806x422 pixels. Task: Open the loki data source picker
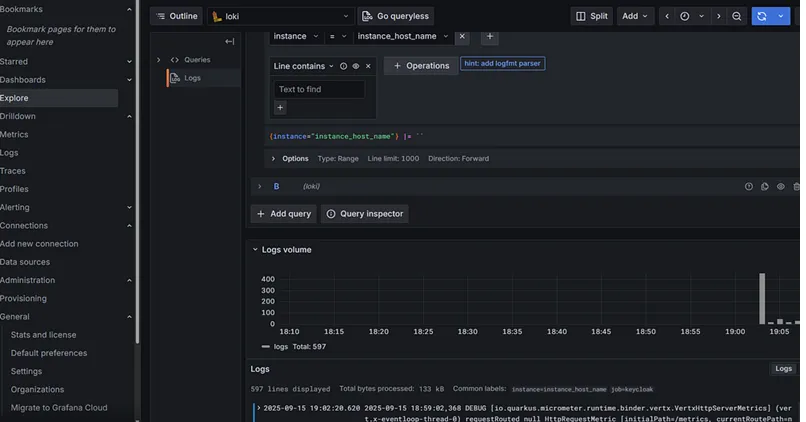pyautogui.click(x=281, y=16)
